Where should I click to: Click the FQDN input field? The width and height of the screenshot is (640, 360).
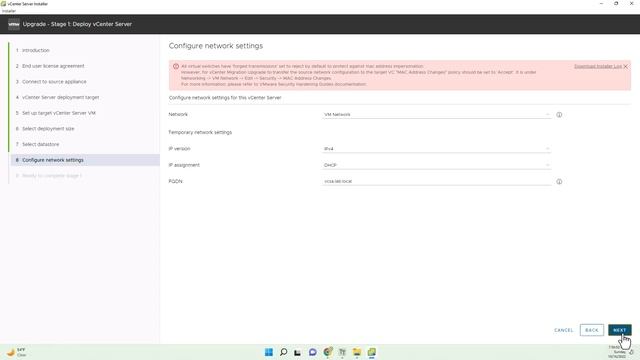tap(436, 181)
